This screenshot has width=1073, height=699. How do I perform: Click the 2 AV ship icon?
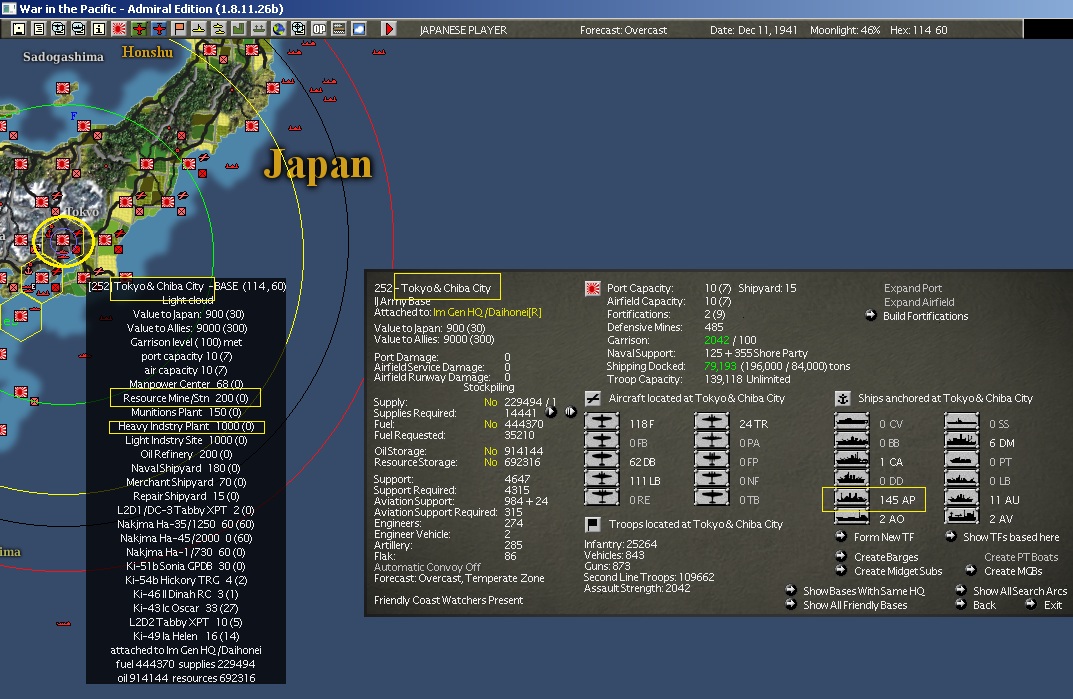coord(961,518)
